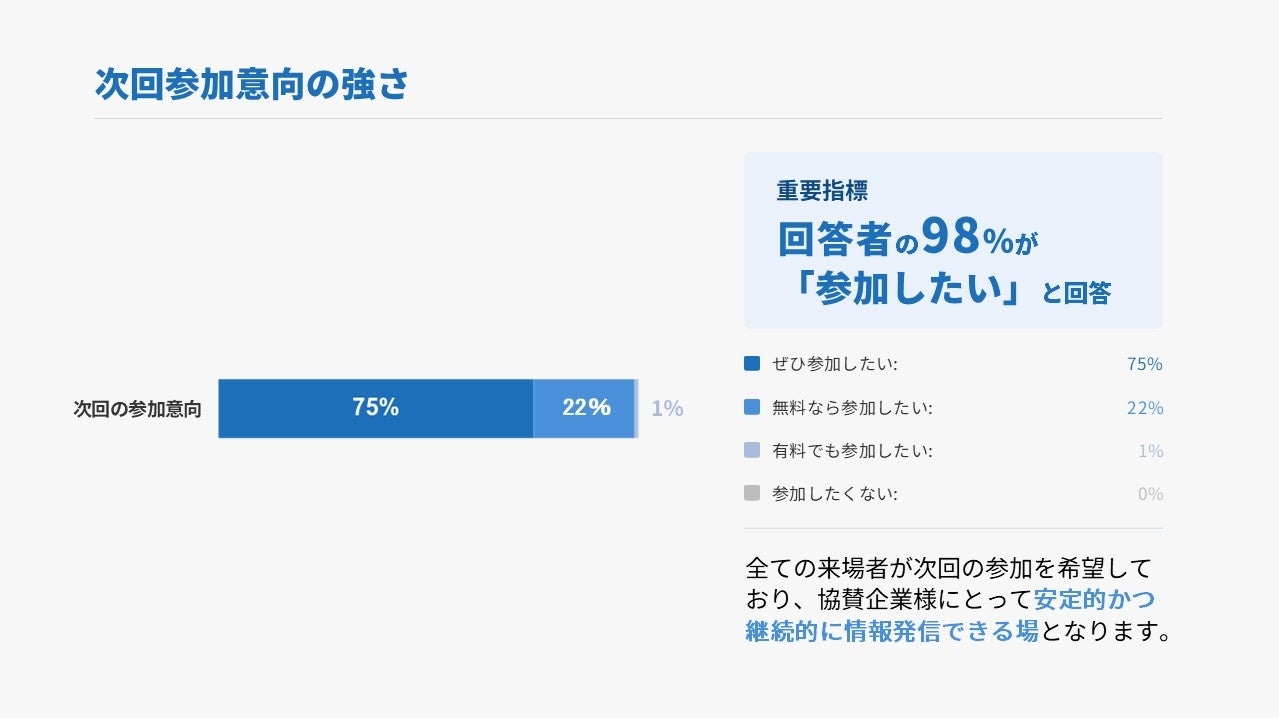The width and height of the screenshot is (1279, 719).
Task: Select the gray 参加したくない legend swatch
Action: [752, 494]
